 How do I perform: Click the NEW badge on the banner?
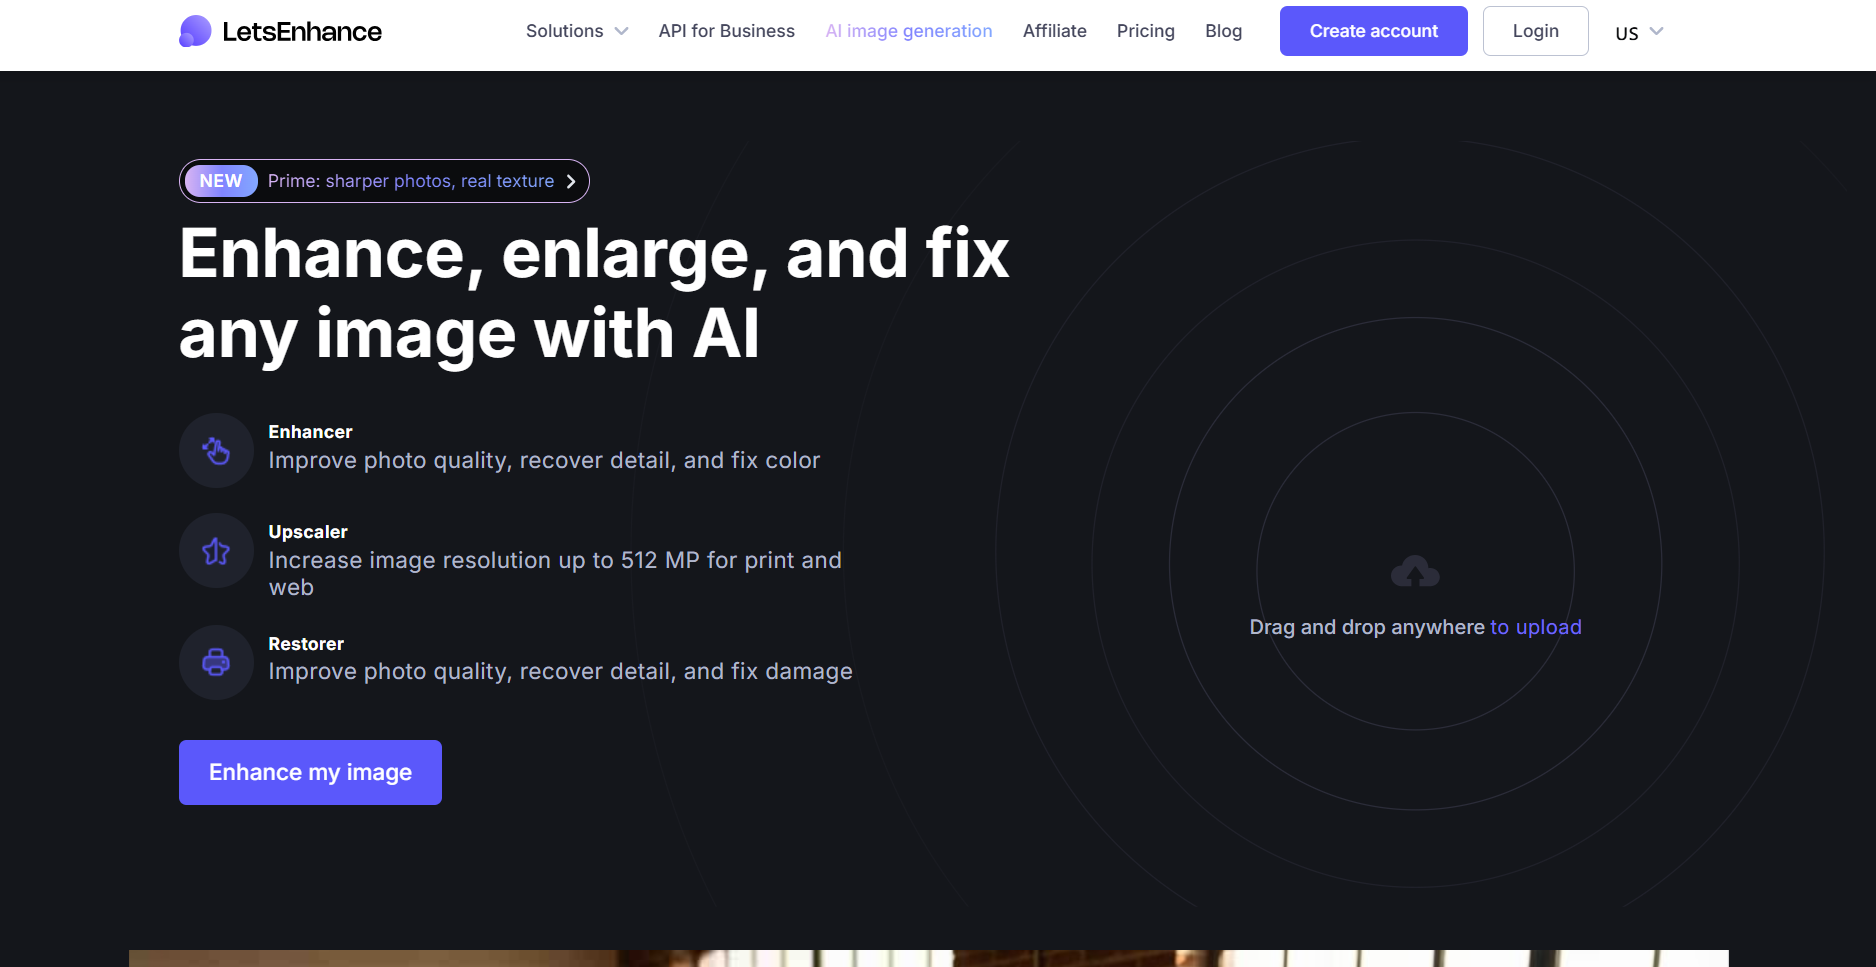coord(221,181)
